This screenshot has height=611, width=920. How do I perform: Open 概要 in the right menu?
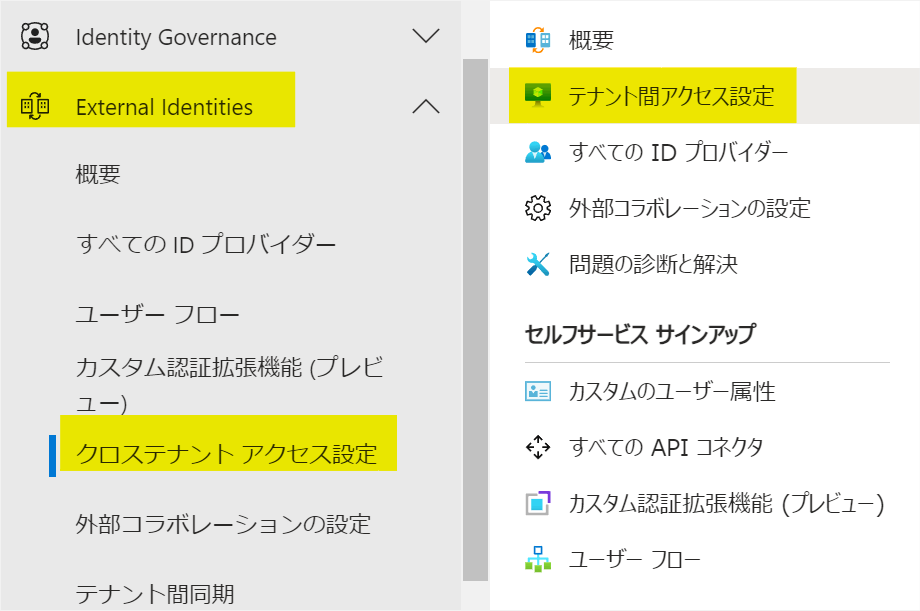point(591,40)
